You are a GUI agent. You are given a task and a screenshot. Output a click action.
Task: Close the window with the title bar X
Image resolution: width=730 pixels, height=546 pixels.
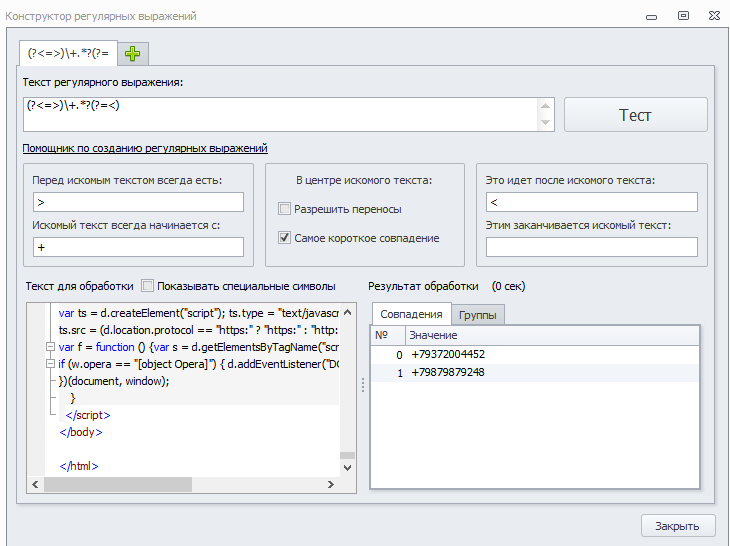715,16
